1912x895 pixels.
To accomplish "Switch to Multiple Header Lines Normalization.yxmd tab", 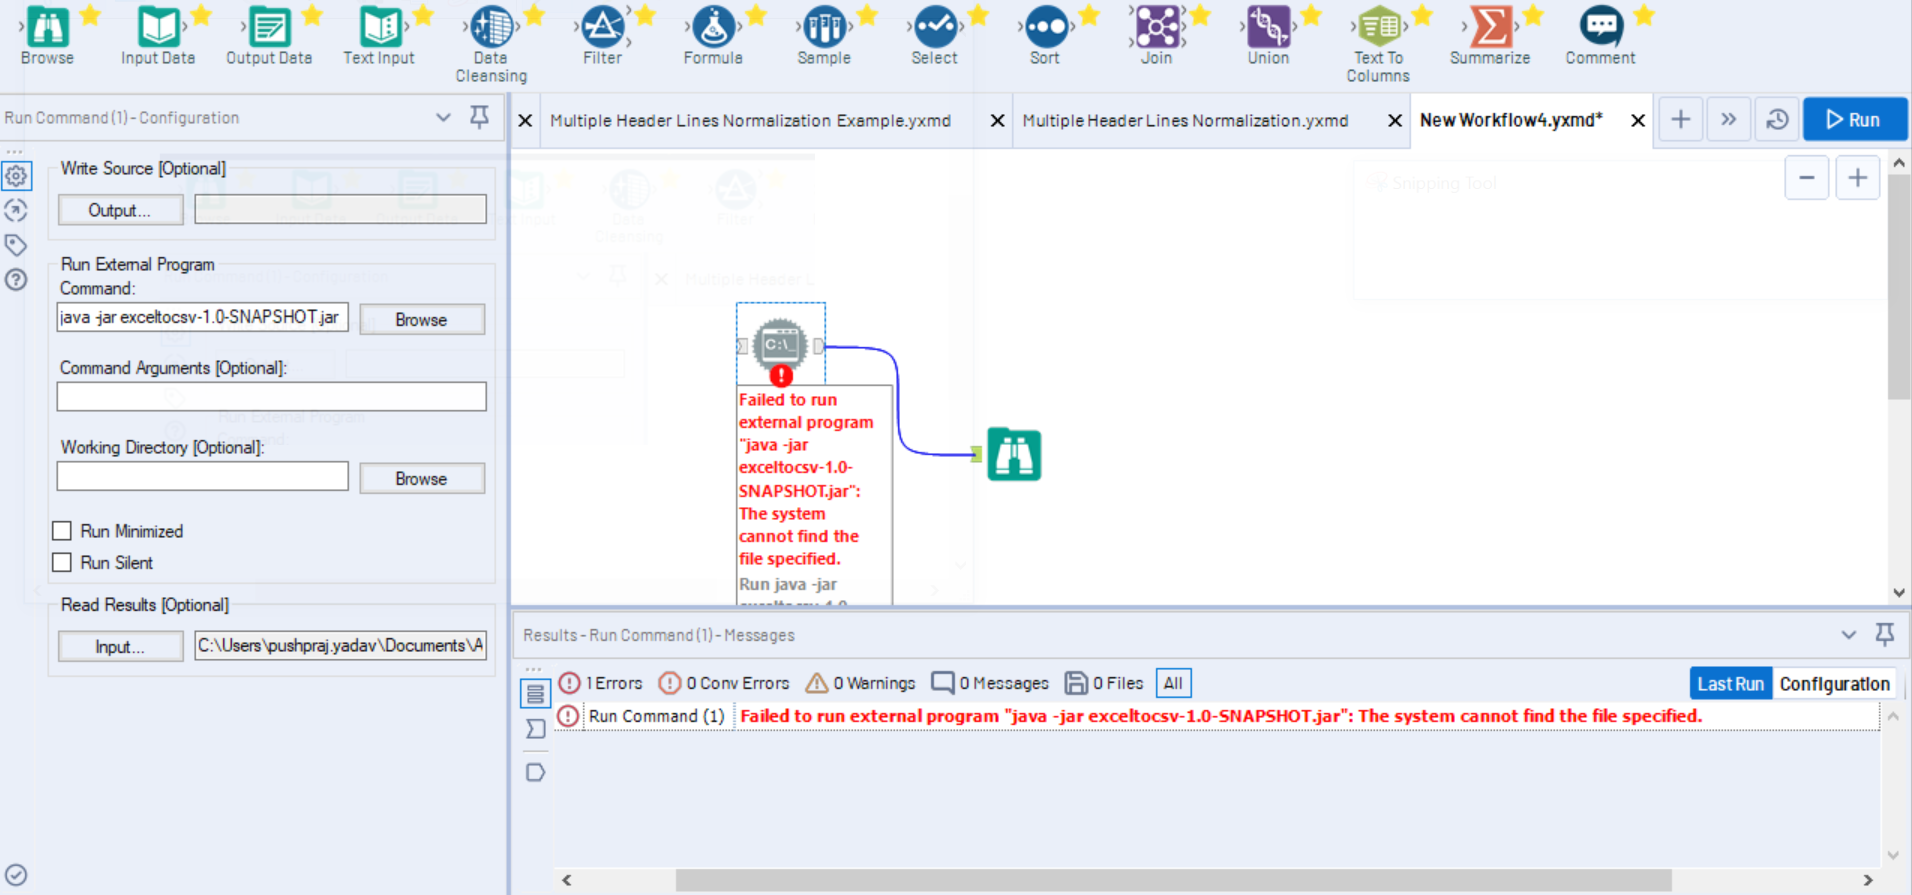I will pyautogui.click(x=1185, y=120).
